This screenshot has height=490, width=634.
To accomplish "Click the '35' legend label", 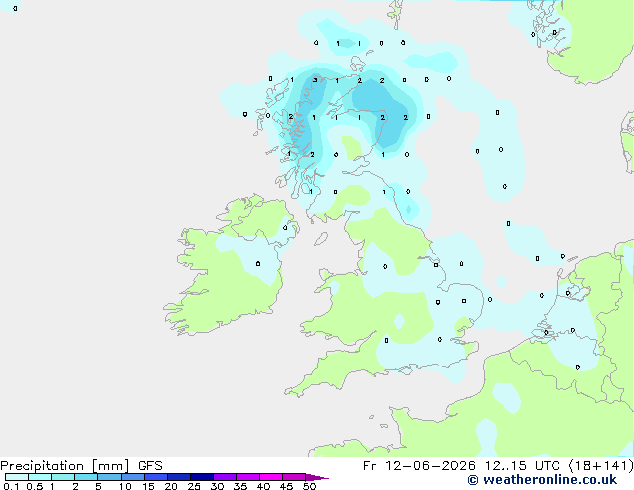I will coord(240,486).
